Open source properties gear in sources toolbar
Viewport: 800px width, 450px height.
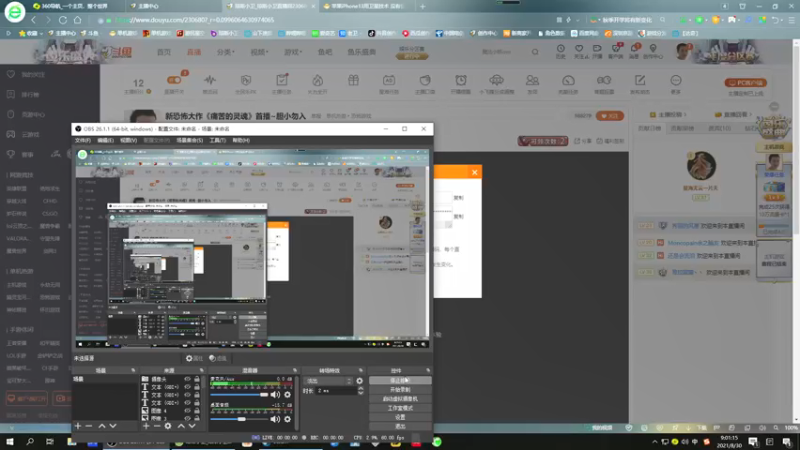click(x=168, y=426)
